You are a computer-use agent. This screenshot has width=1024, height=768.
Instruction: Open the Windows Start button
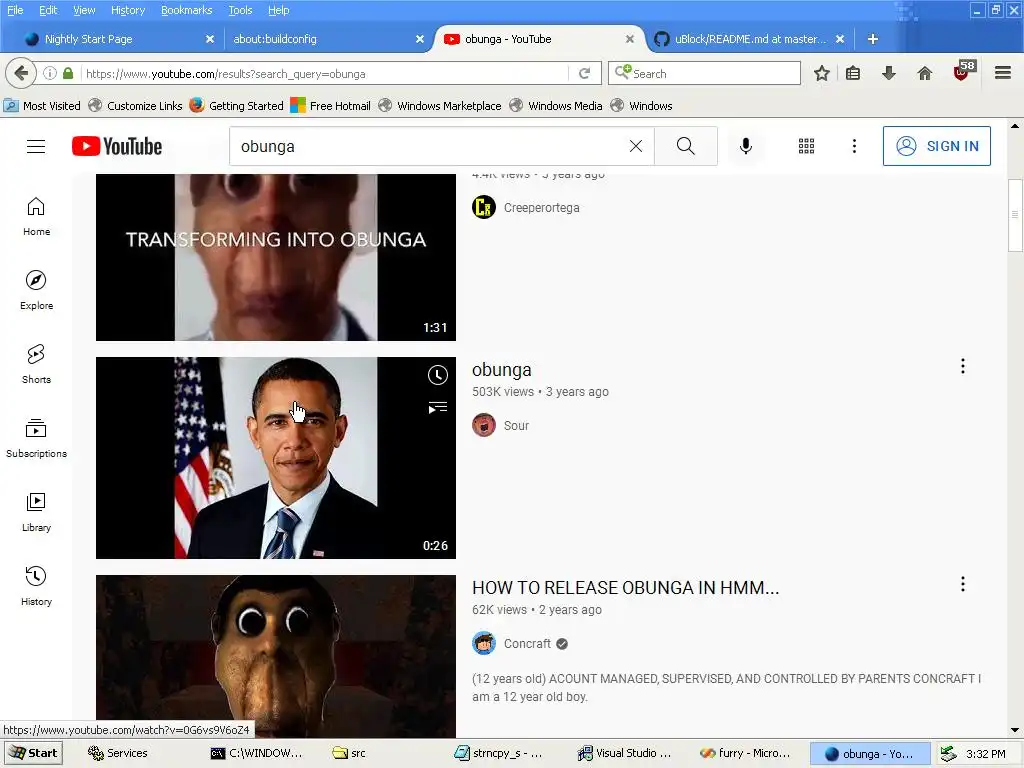point(33,753)
